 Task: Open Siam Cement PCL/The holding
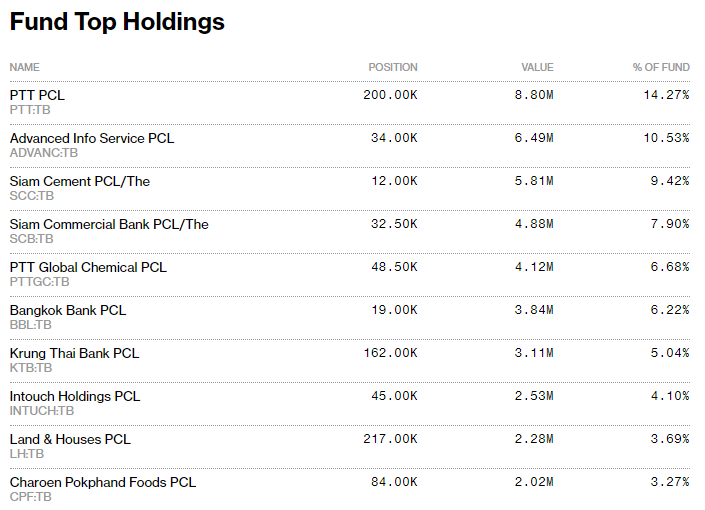80,181
